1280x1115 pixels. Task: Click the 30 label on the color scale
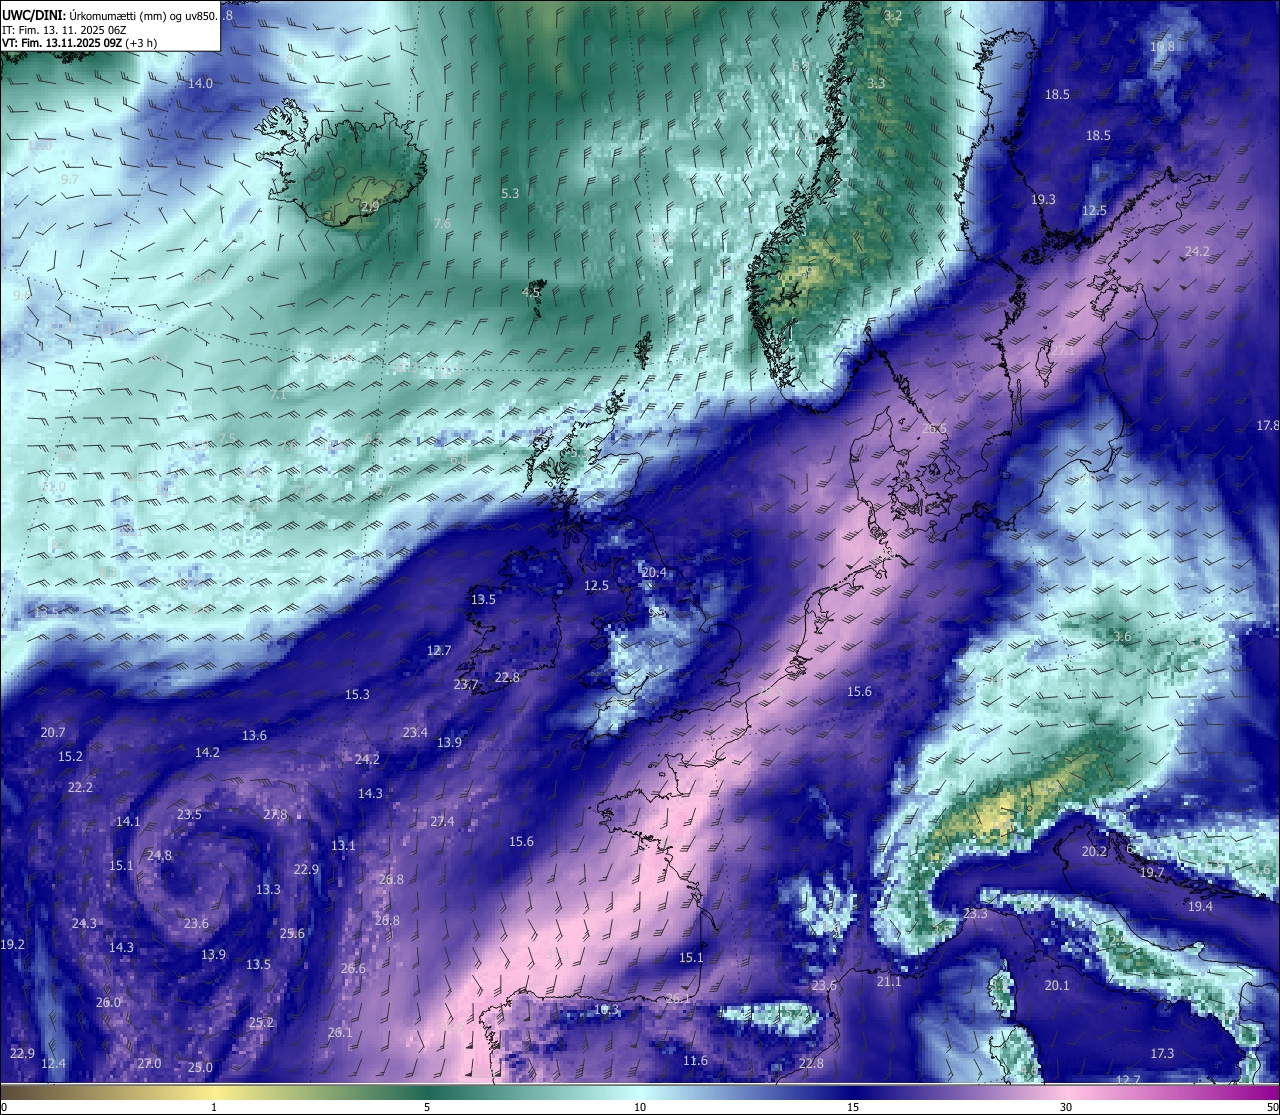1067,1107
